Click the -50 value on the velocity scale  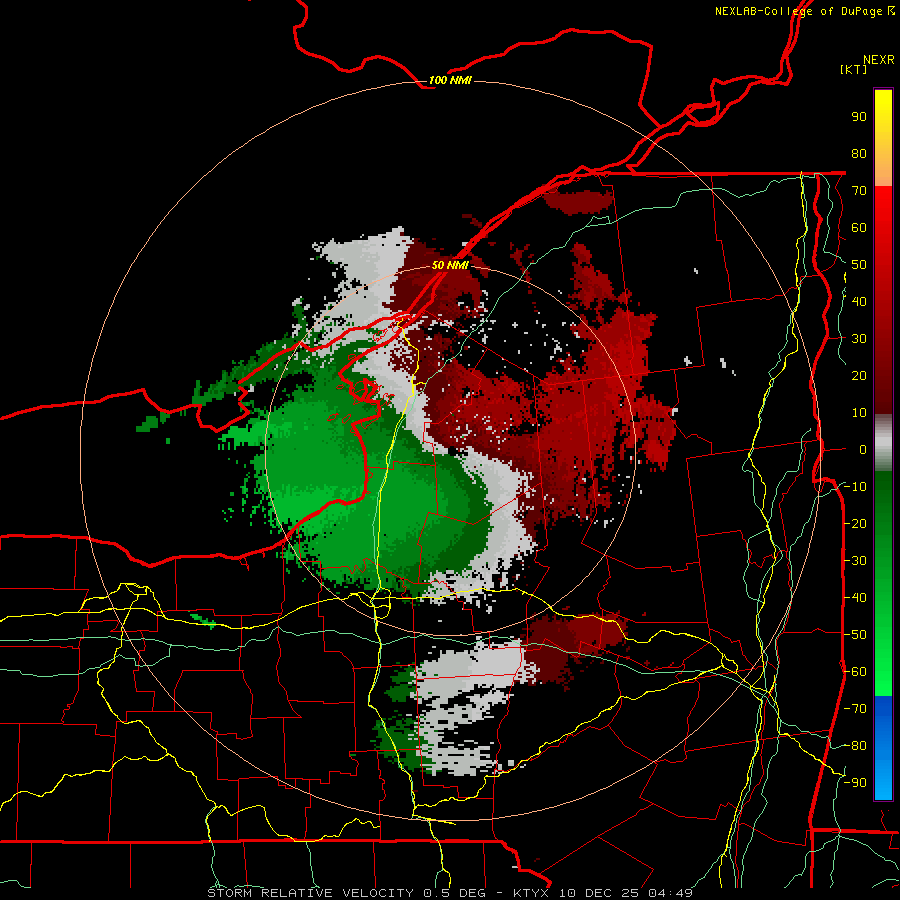pos(855,635)
